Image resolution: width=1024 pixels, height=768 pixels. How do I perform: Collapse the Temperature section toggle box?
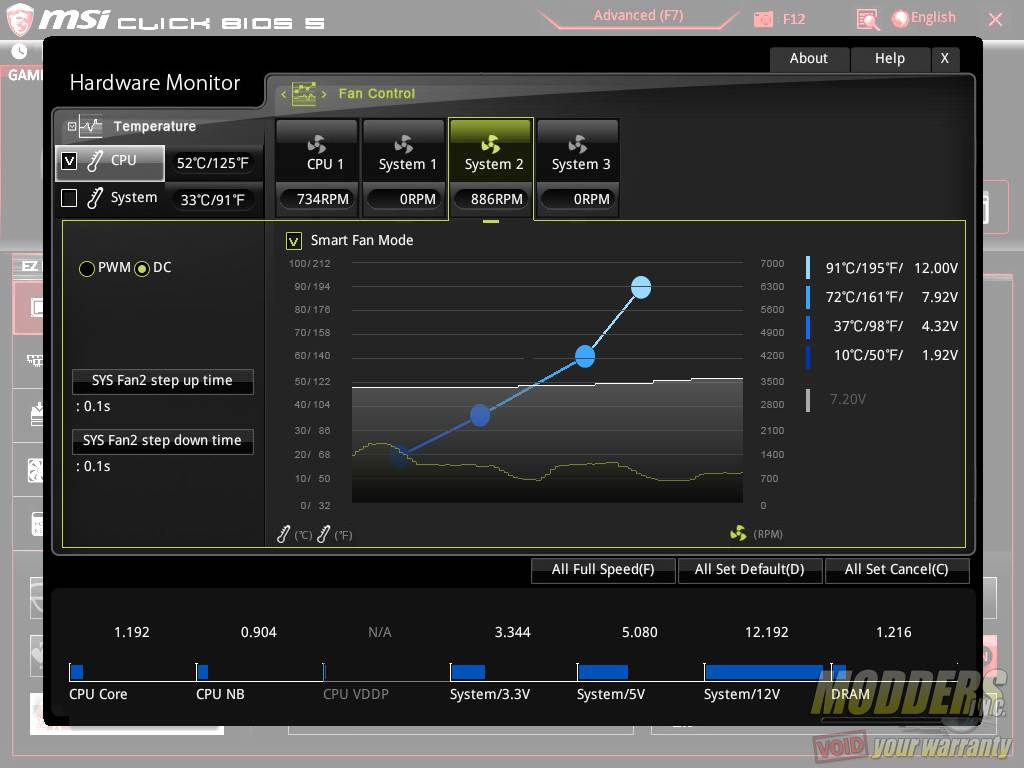tap(72, 126)
